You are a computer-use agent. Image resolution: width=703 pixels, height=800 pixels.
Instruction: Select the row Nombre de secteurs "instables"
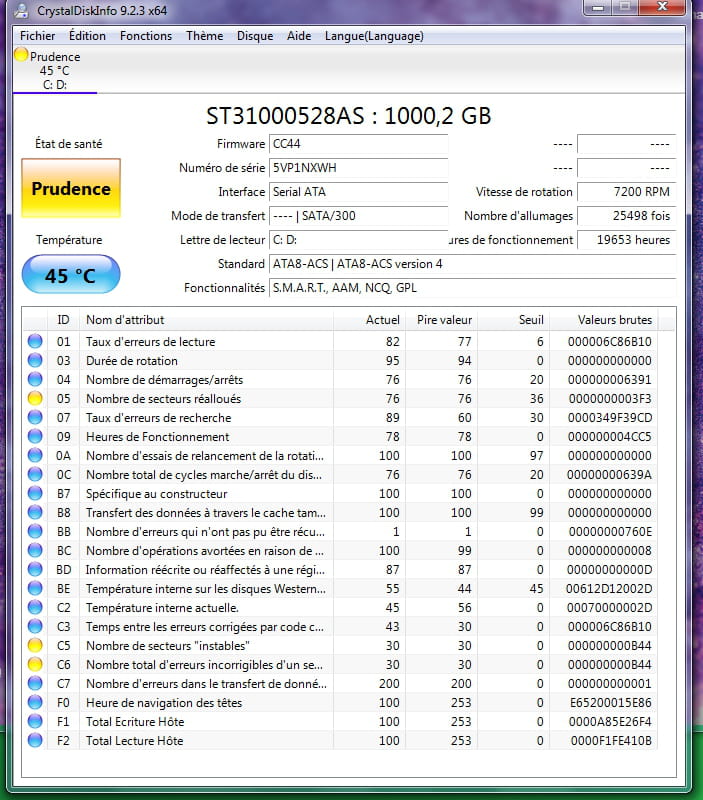click(340, 645)
